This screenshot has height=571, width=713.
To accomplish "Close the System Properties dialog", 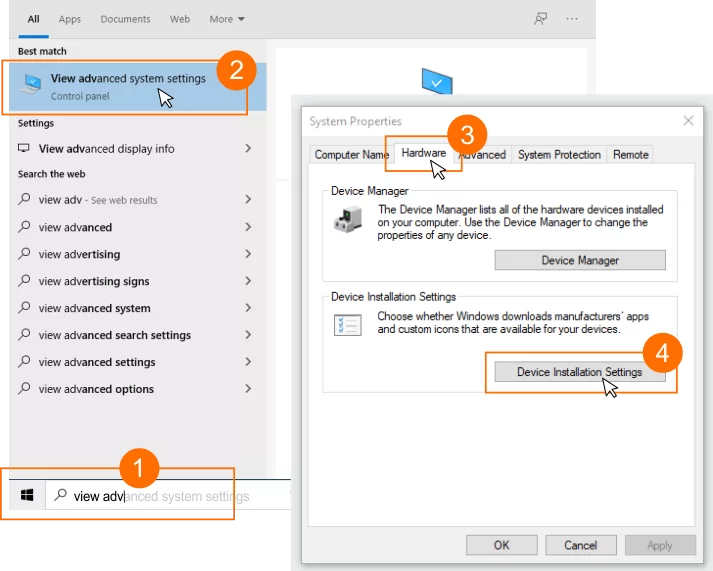I will coord(688,120).
